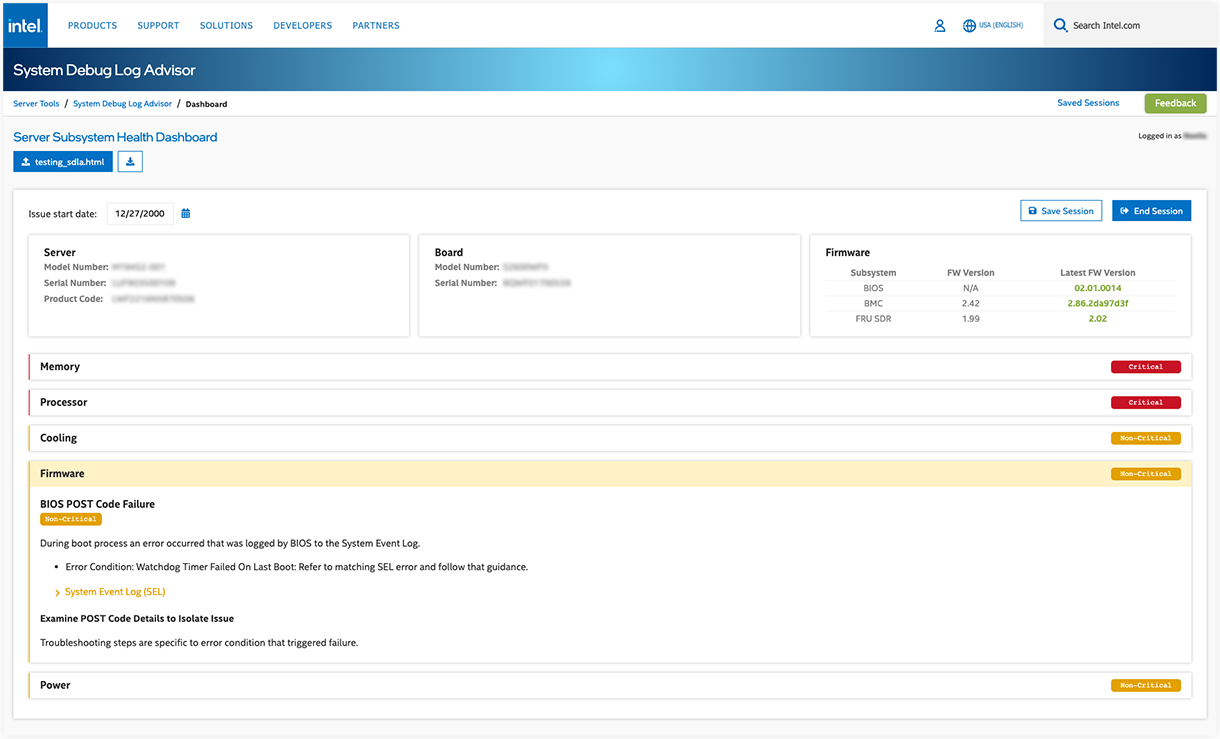Open the Products menu

coord(92,26)
